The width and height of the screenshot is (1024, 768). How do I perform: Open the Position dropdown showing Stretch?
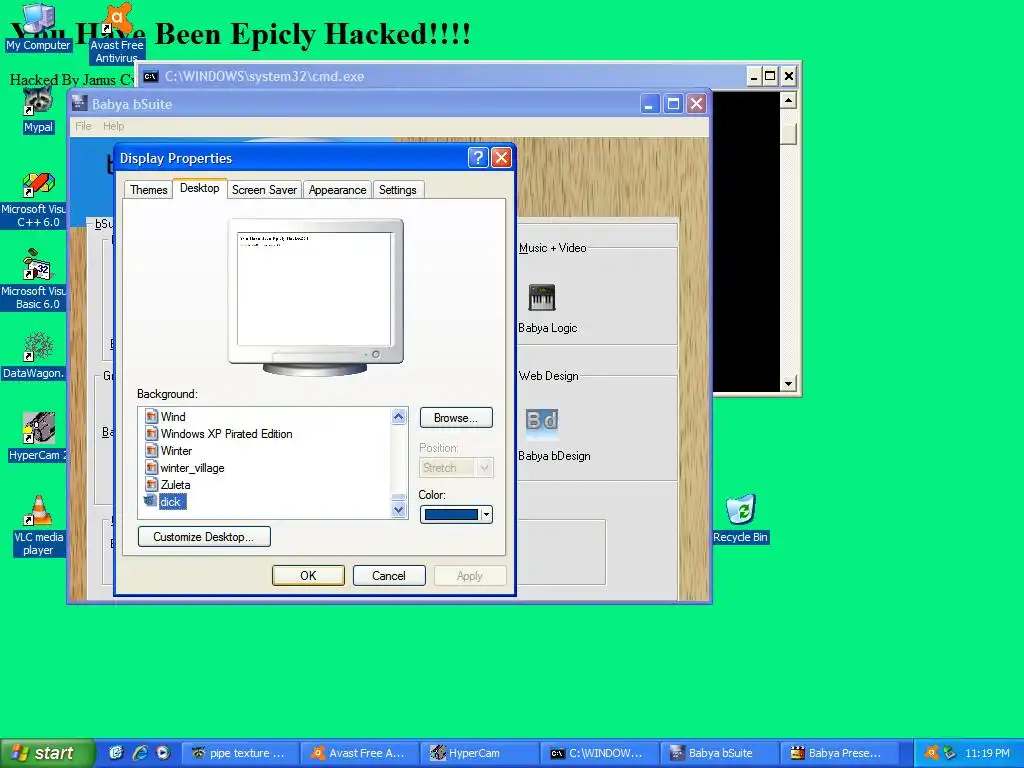456,468
